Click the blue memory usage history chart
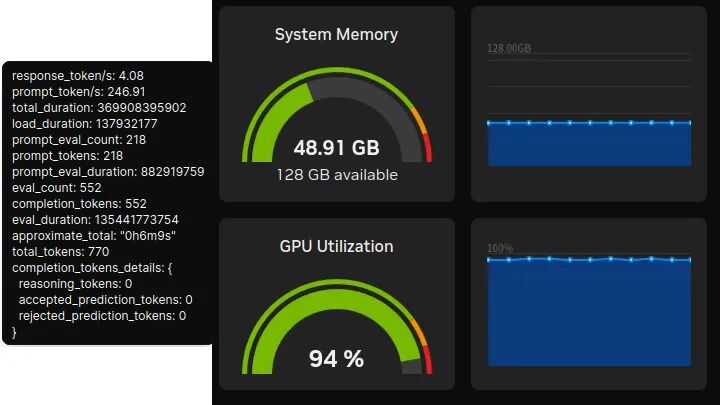Image resolution: width=720 pixels, height=405 pixels. (x=589, y=145)
